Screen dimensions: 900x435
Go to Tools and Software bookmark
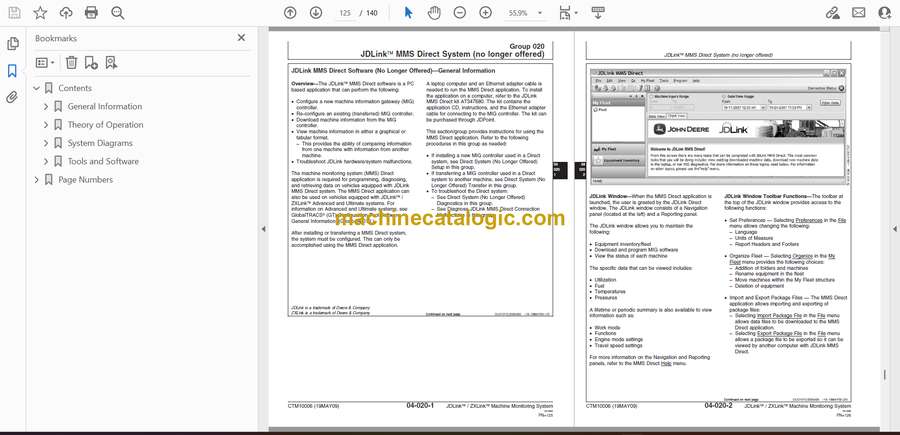pos(103,162)
